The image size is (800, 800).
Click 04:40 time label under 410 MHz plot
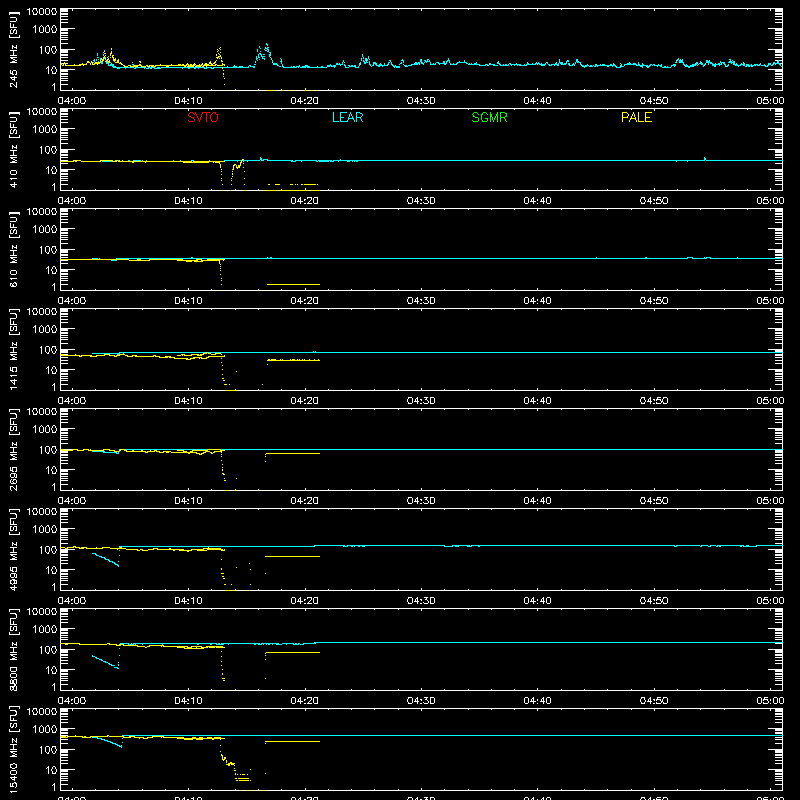(x=537, y=201)
